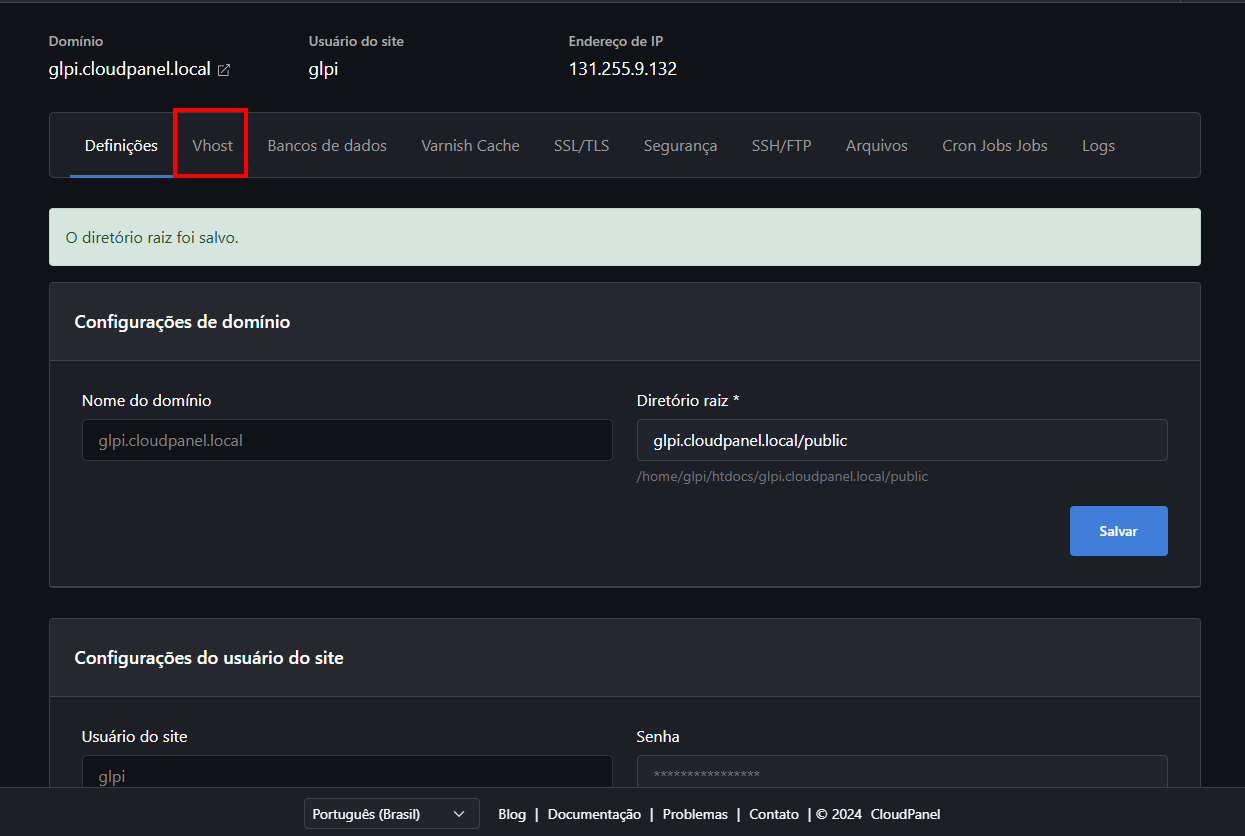Click the Usuário do site field
This screenshot has height=836, width=1245.
pos(346,772)
